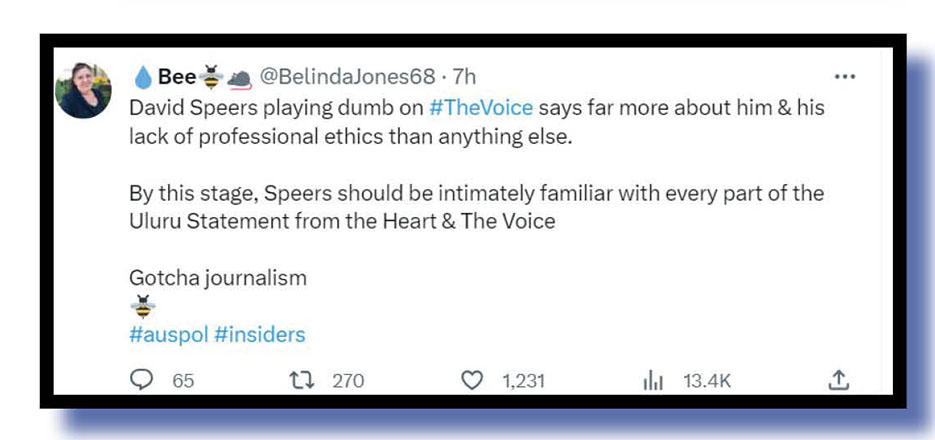Click the blue water droplet emoji
The height and width of the screenshot is (440, 935).
click(142, 77)
